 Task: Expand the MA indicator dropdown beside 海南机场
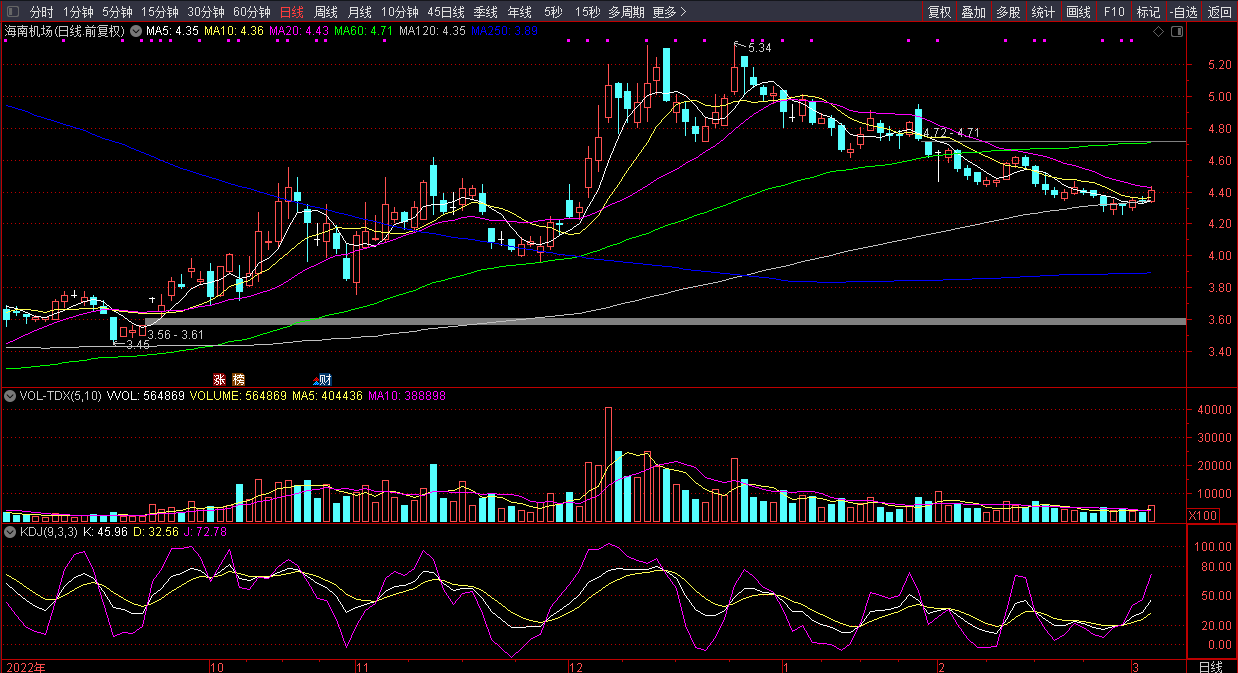click(x=136, y=32)
